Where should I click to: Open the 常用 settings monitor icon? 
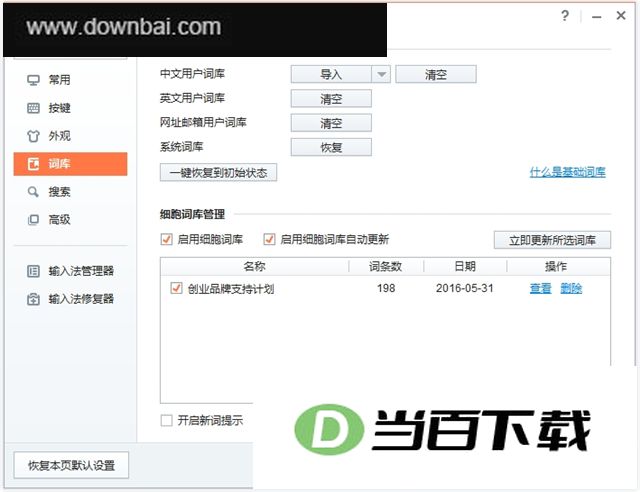coord(33,80)
